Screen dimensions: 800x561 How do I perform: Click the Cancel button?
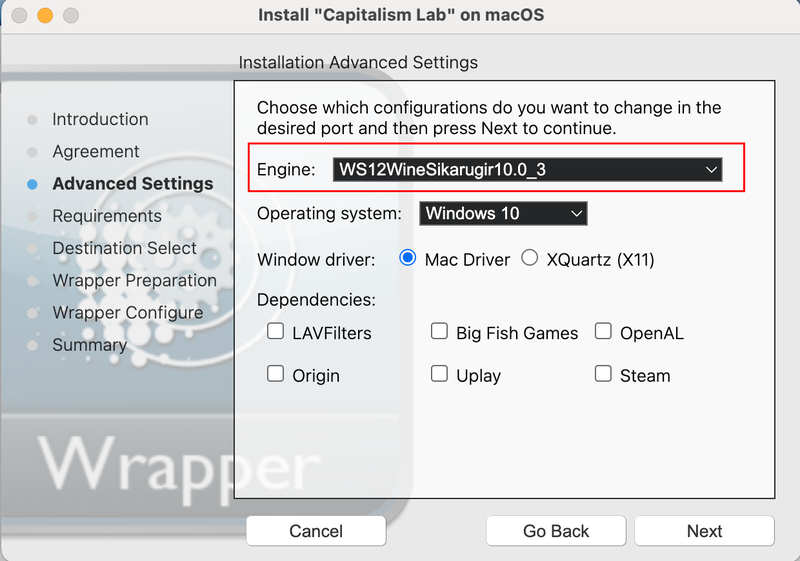point(316,531)
